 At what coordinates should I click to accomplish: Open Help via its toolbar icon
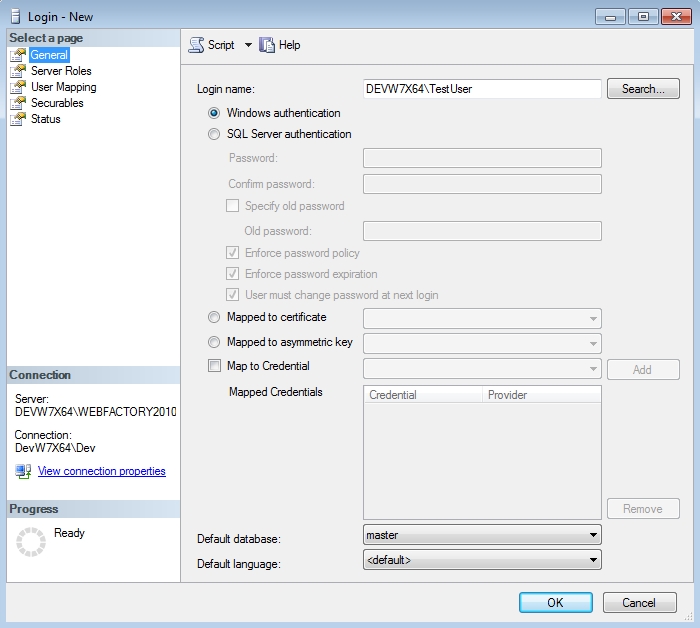tap(267, 45)
